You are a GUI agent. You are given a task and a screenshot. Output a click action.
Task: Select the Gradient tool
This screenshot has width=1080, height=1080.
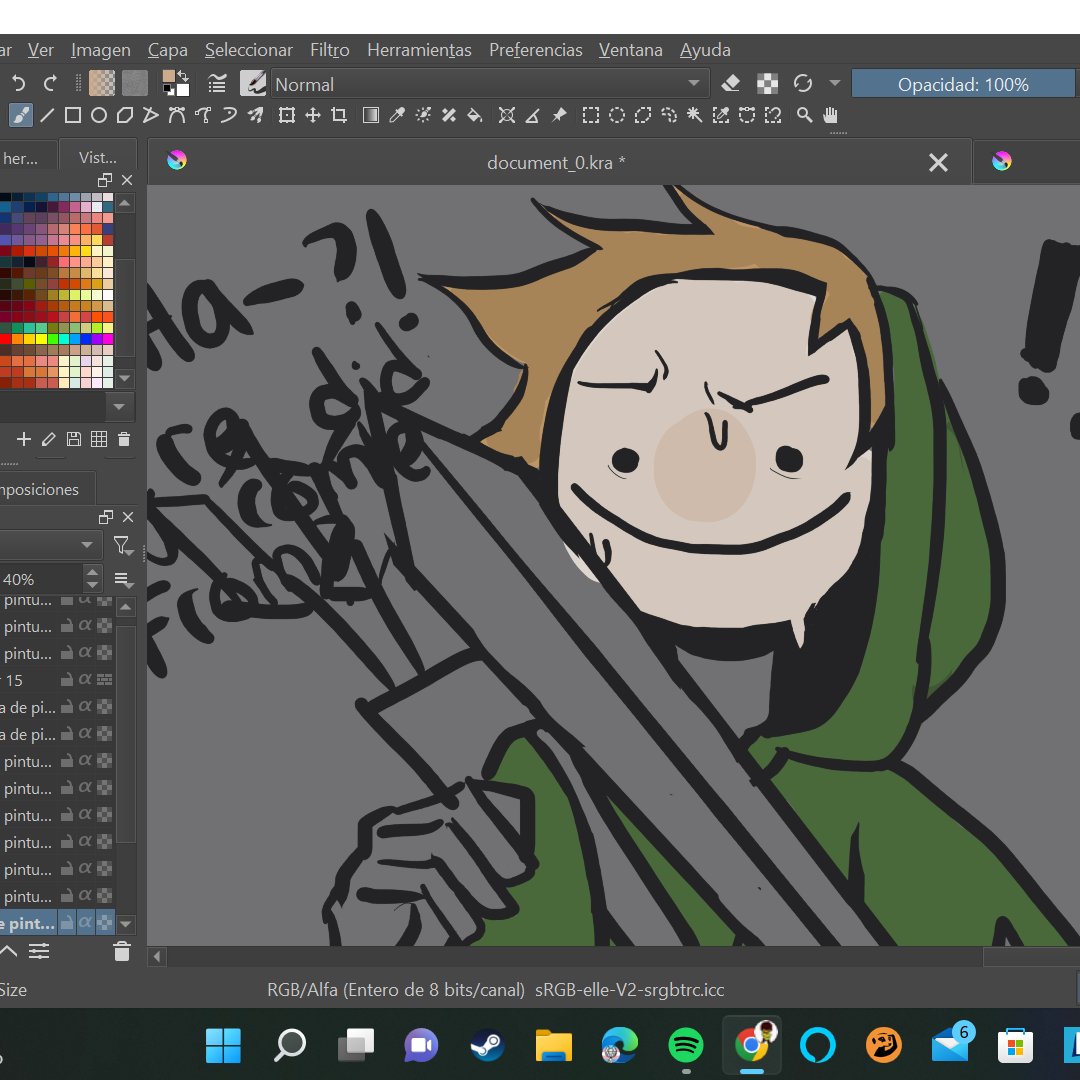coord(371,115)
